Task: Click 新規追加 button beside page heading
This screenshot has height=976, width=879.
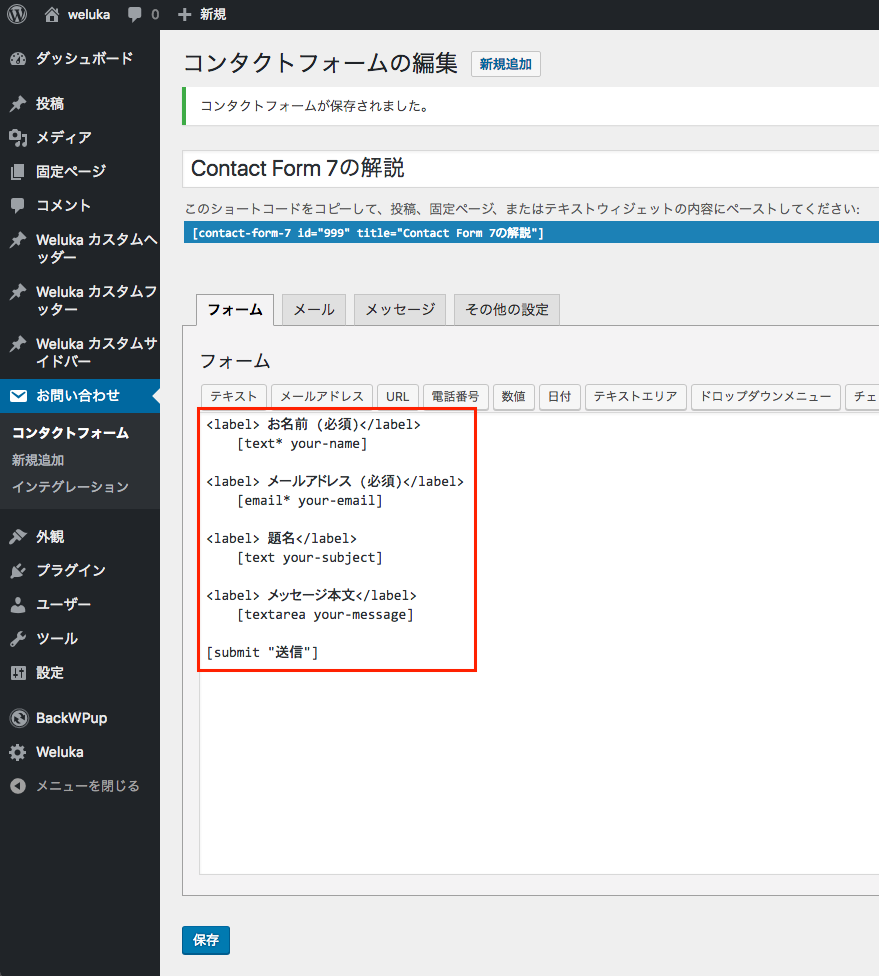Action: (x=505, y=64)
